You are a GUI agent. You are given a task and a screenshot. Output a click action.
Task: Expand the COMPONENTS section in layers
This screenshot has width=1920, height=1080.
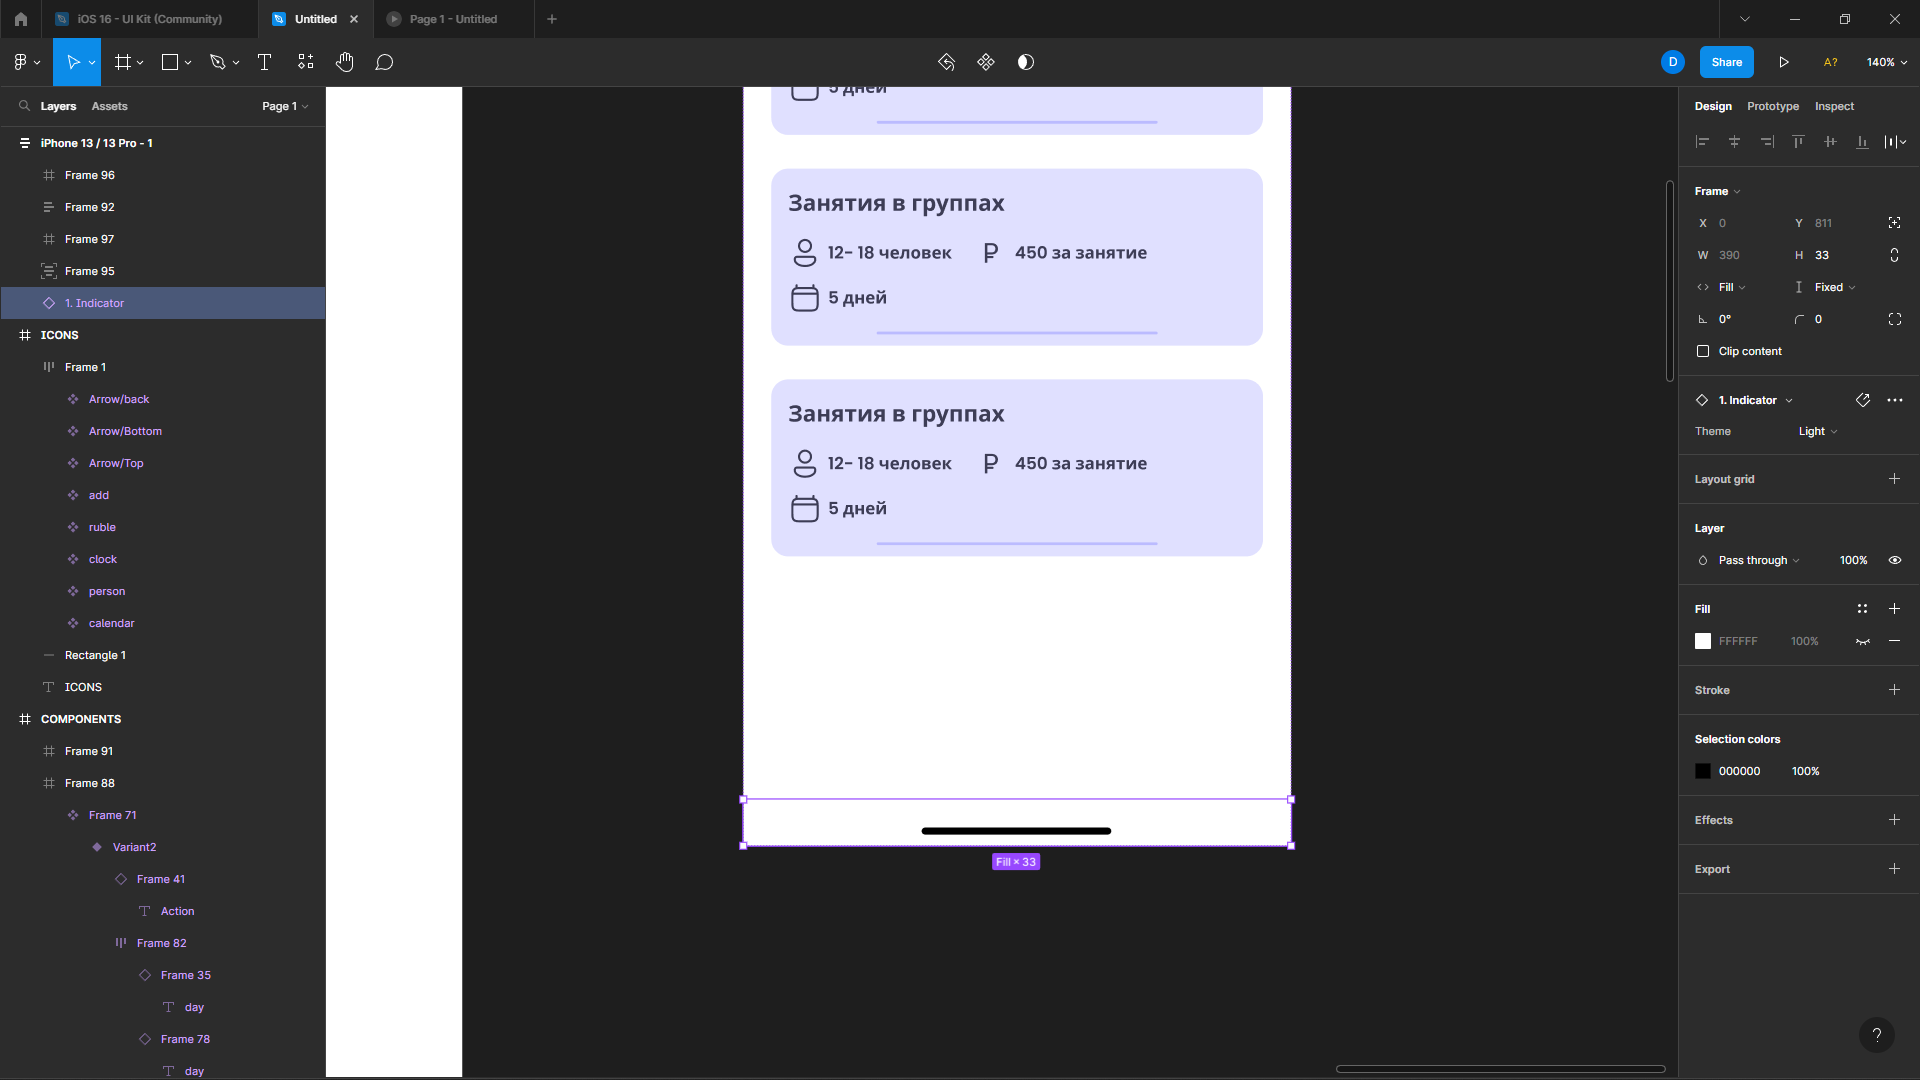25,719
